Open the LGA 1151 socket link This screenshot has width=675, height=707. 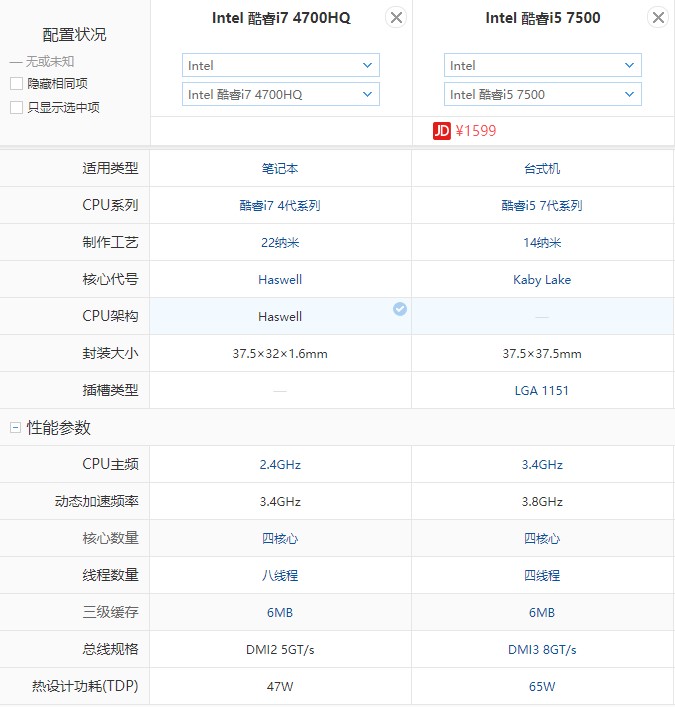click(x=542, y=390)
